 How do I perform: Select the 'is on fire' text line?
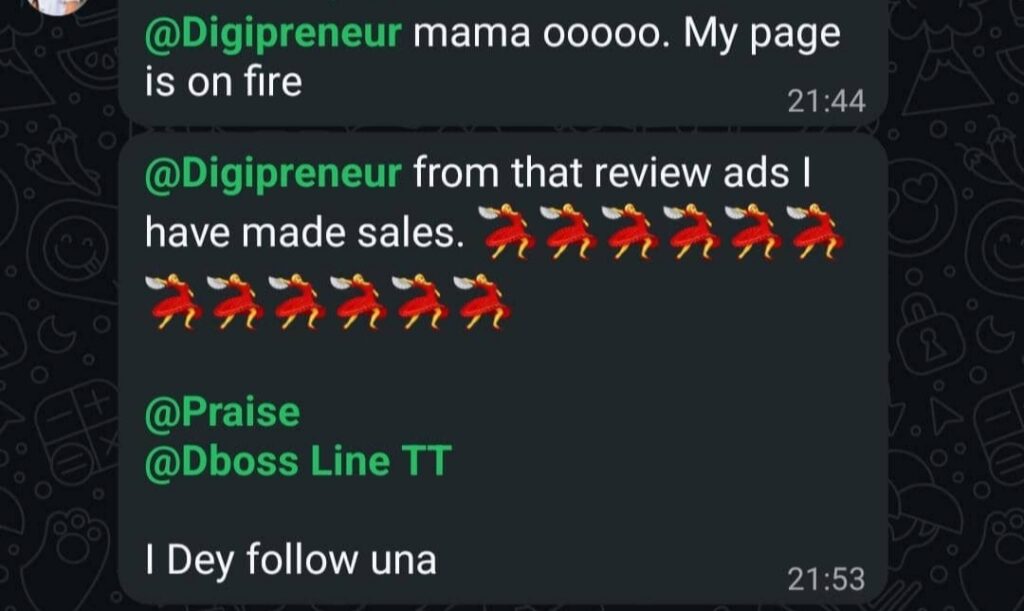[223, 82]
